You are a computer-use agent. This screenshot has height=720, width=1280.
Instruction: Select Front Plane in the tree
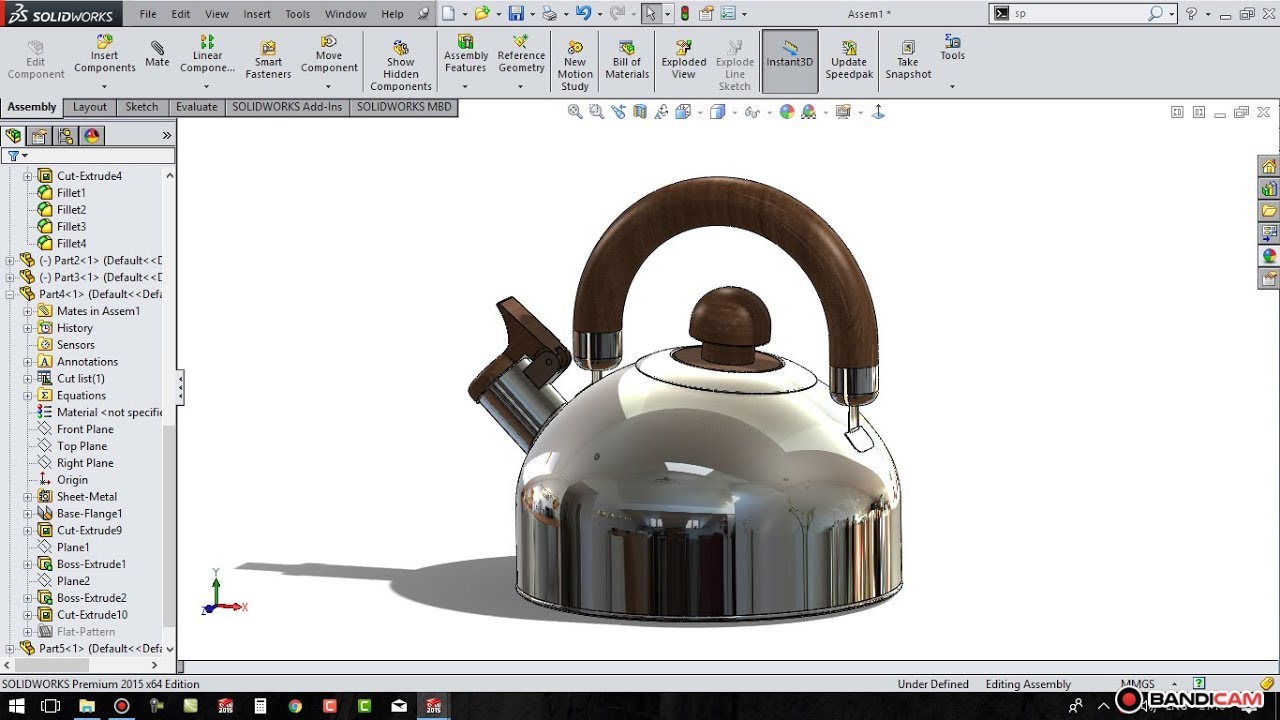85,429
